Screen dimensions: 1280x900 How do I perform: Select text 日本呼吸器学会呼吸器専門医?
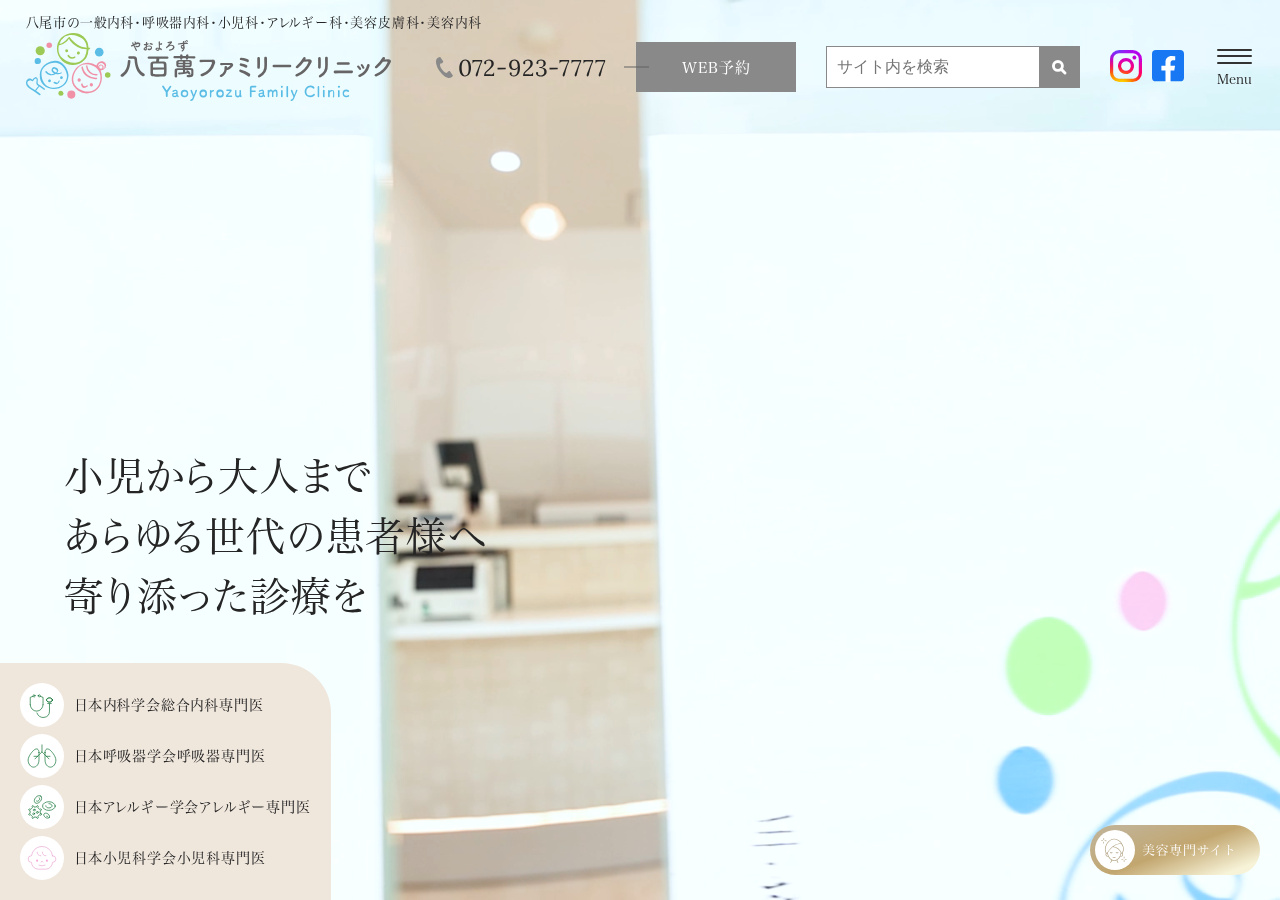(x=170, y=756)
